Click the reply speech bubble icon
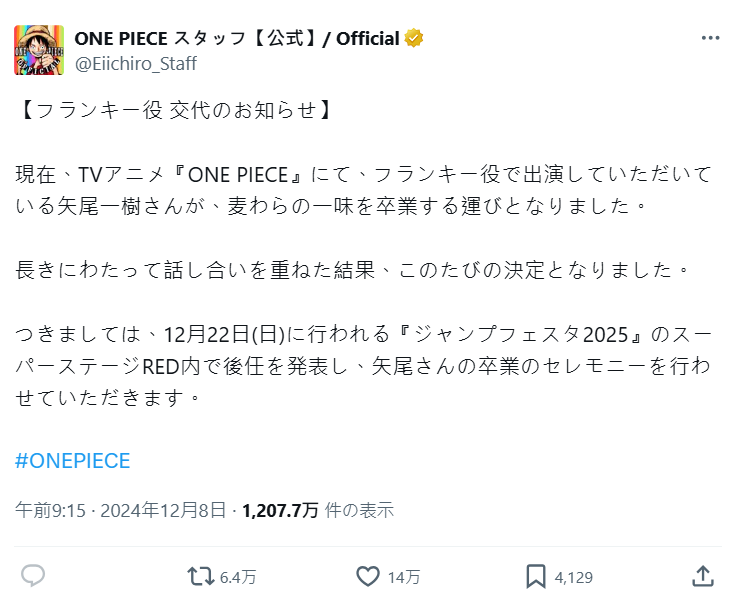The image size is (735, 598). click(33, 576)
